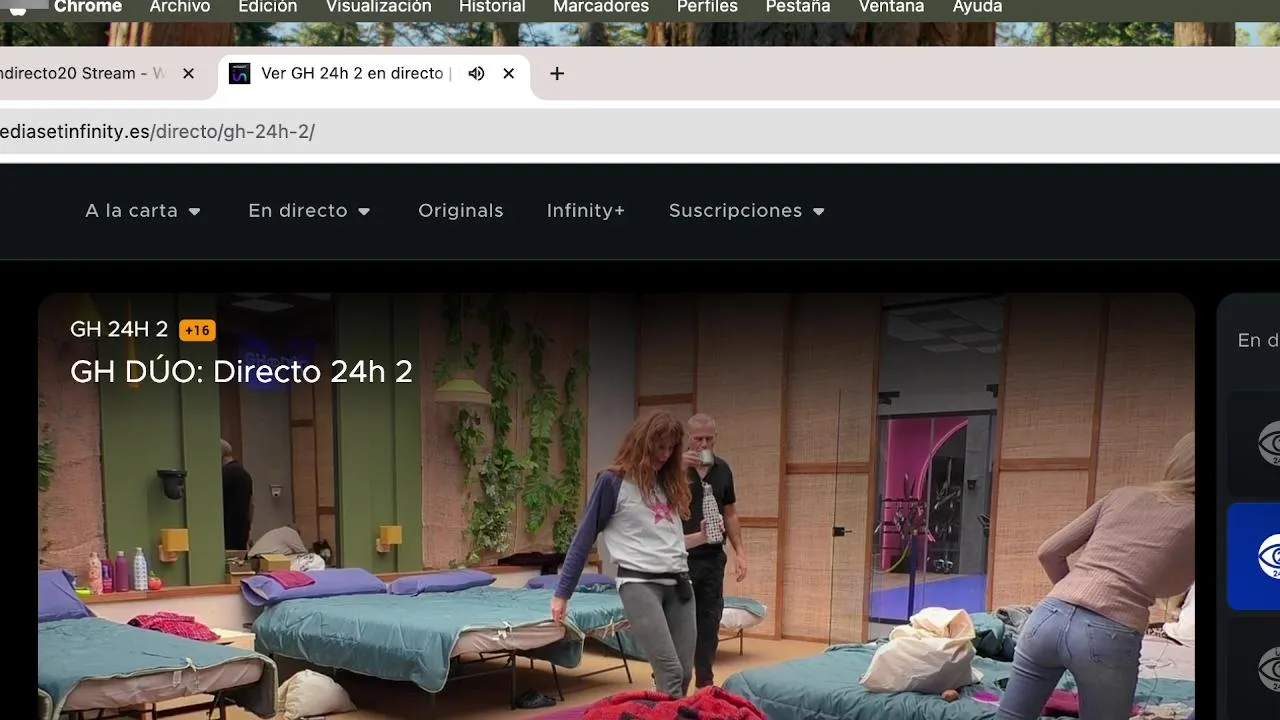
Task: Close the indirecto20 Stream tab
Action: coord(188,73)
